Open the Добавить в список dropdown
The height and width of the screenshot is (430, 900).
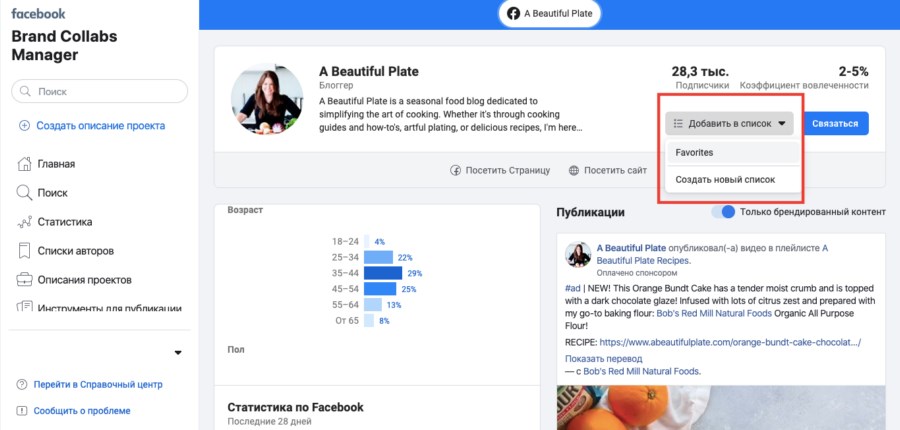pos(730,123)
